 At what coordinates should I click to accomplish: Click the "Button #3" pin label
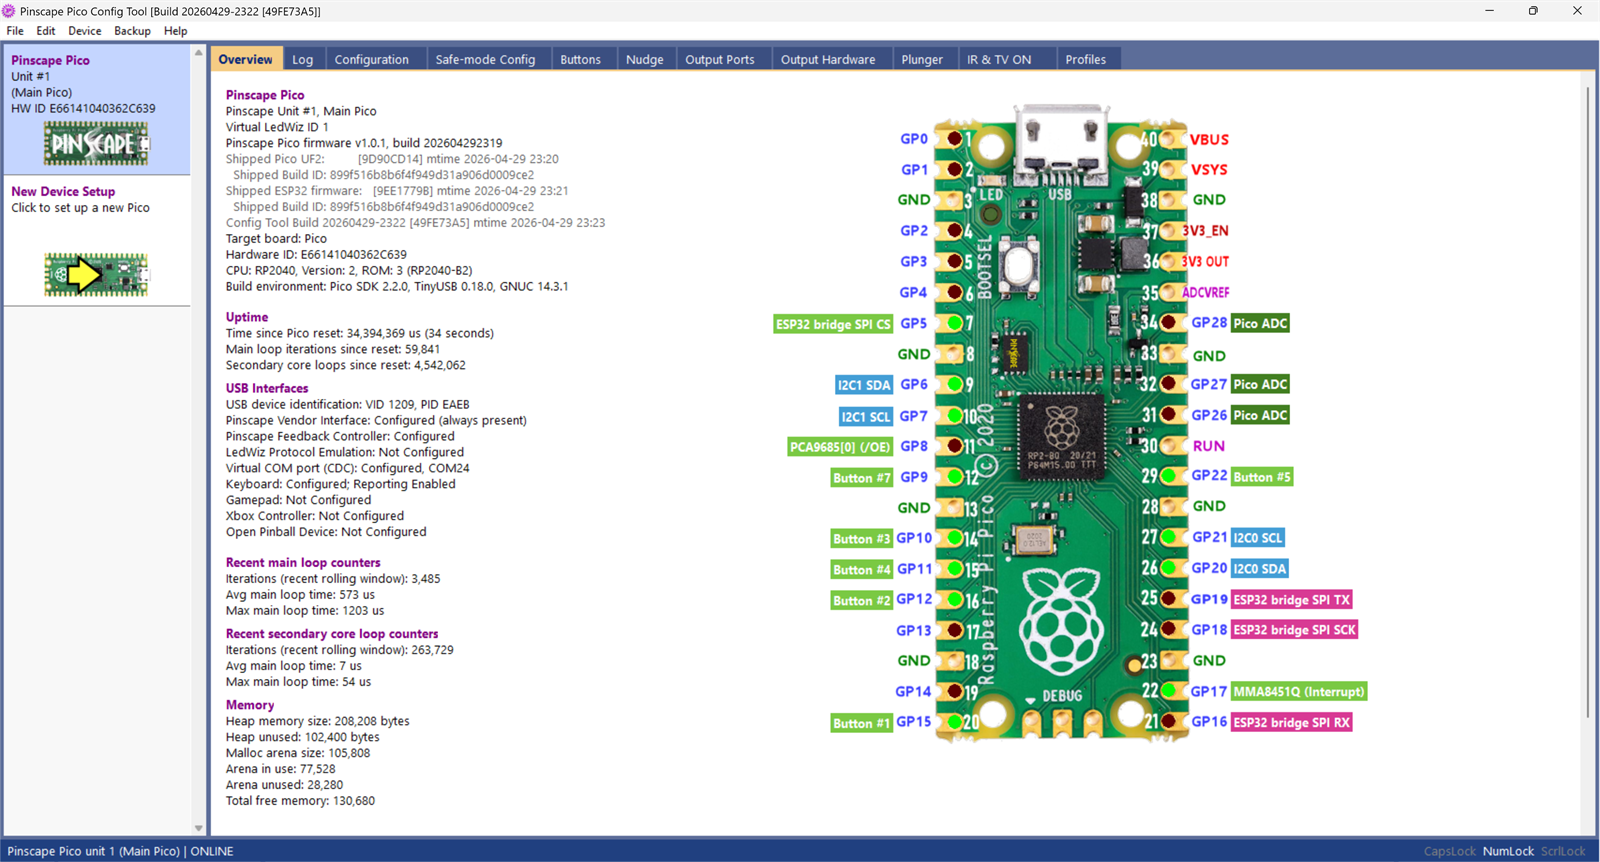[862, 539]
